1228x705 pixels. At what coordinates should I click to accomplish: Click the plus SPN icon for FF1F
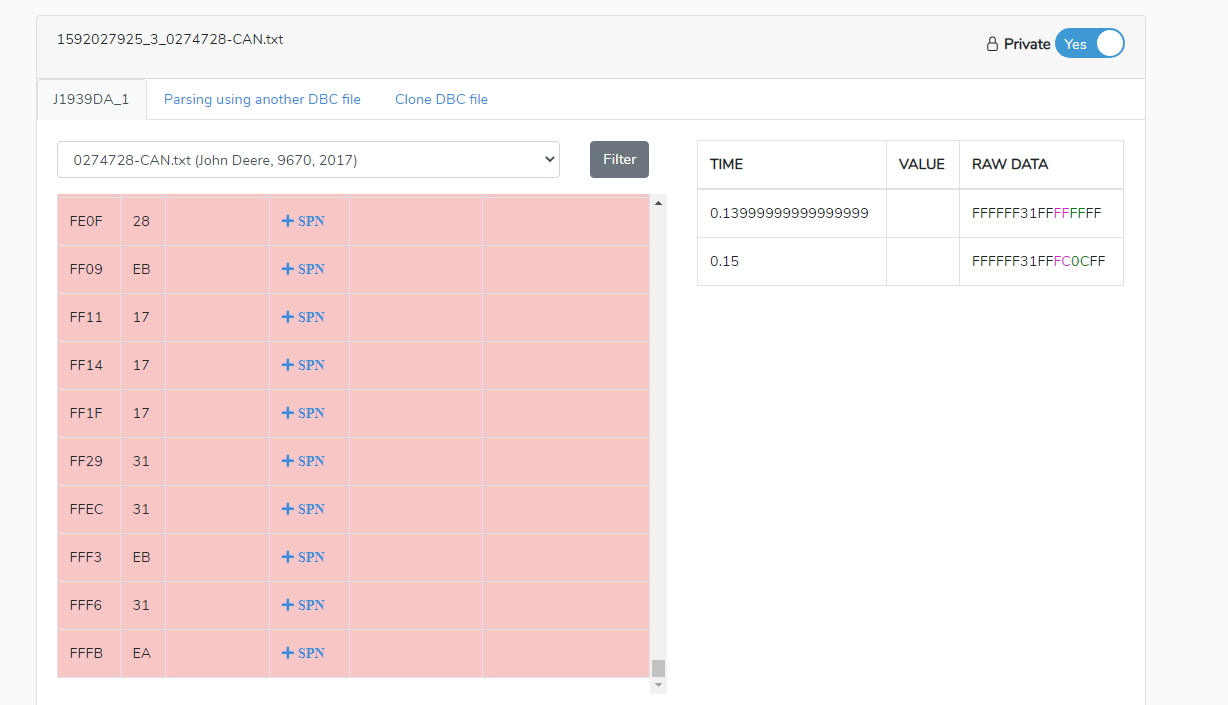coord(303,413)
